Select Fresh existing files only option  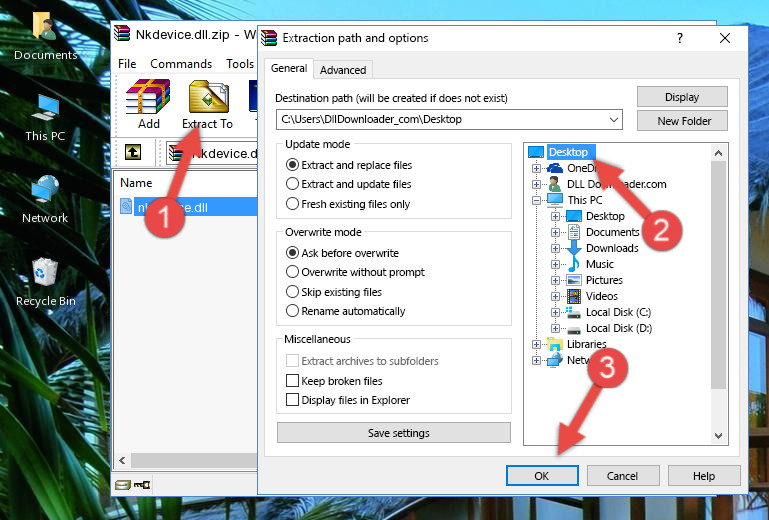click(348, 204)
